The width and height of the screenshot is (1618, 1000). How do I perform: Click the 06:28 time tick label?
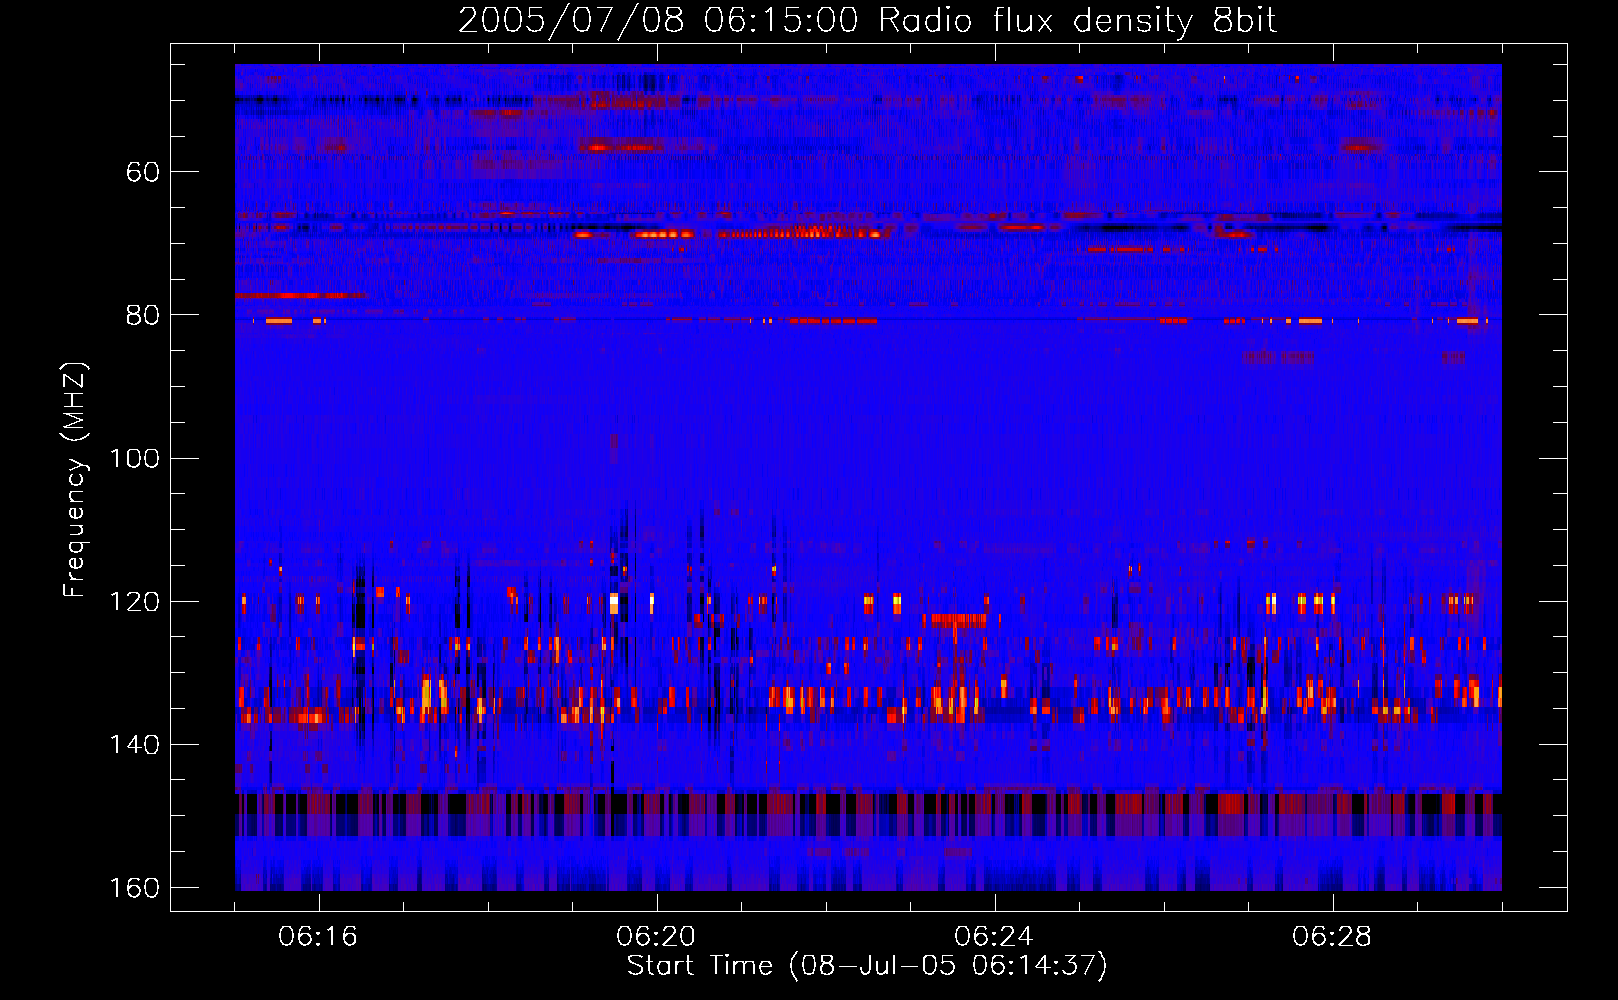1332,937
